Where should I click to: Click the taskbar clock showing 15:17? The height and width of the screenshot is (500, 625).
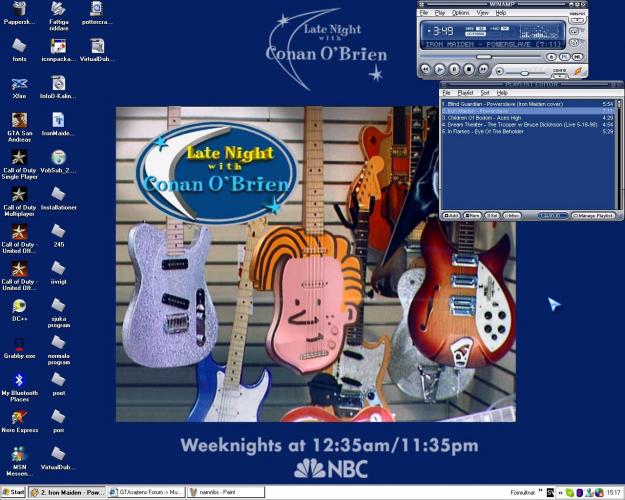tap(614, 493)
